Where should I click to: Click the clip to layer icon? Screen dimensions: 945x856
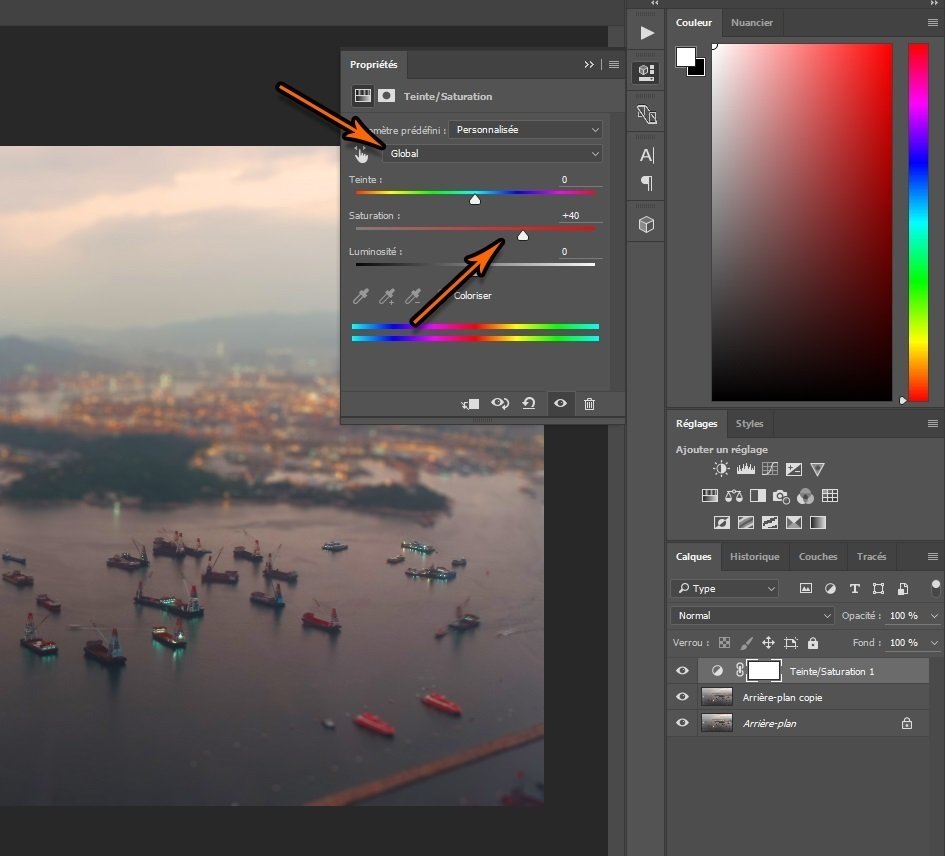pyautogui.click(x=470, y=404)
